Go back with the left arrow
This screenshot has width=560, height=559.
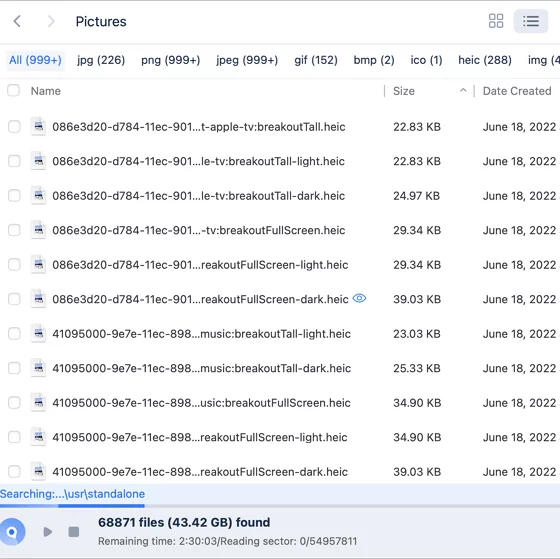point(17,21)
